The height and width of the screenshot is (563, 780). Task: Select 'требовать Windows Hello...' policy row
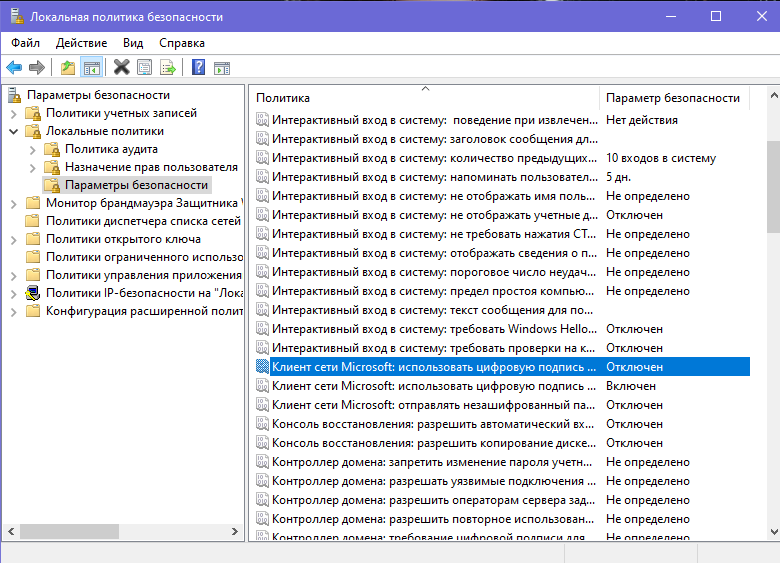pos(502,329)
